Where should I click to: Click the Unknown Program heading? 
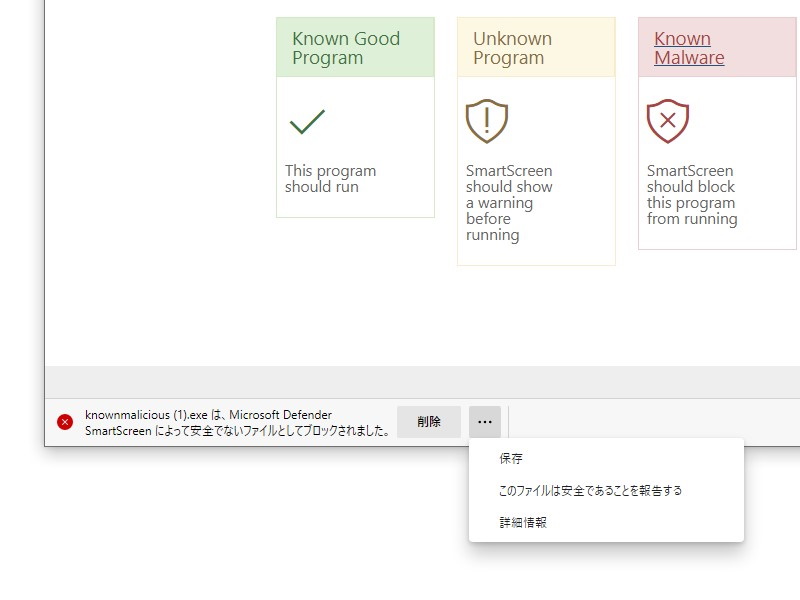[512, 48]
